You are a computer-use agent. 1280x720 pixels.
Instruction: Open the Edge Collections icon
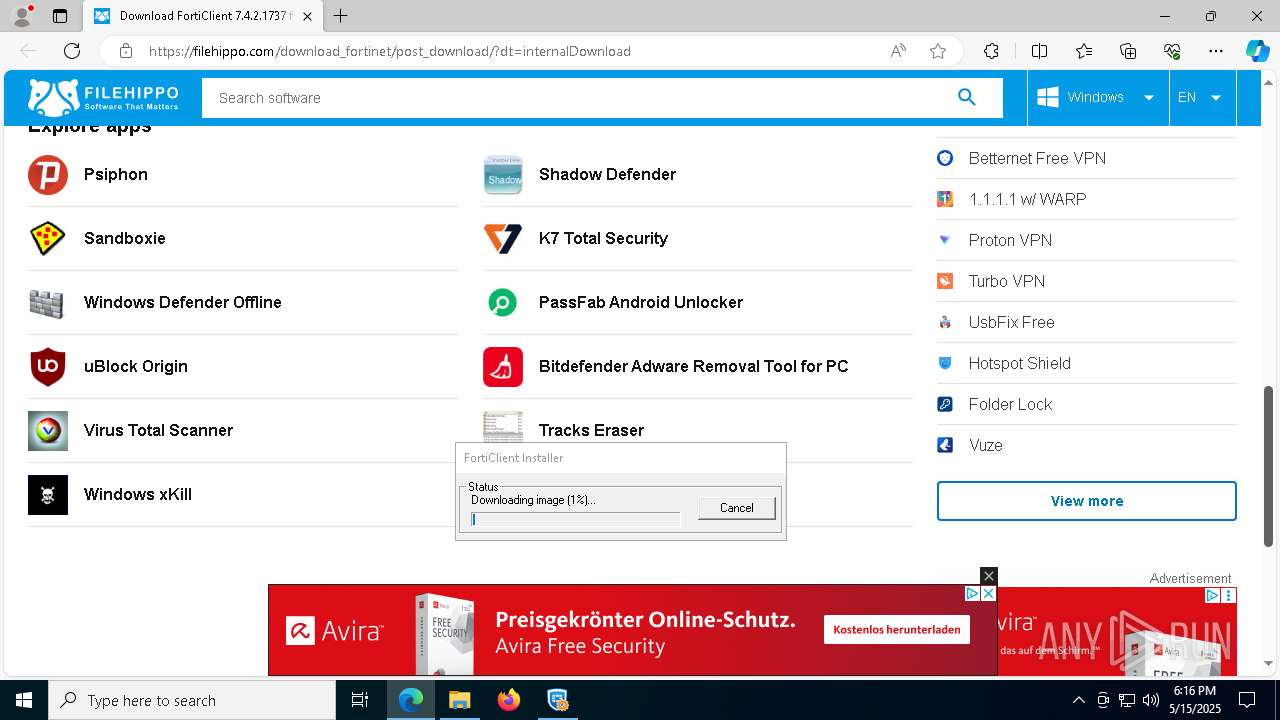(1128, 51)
